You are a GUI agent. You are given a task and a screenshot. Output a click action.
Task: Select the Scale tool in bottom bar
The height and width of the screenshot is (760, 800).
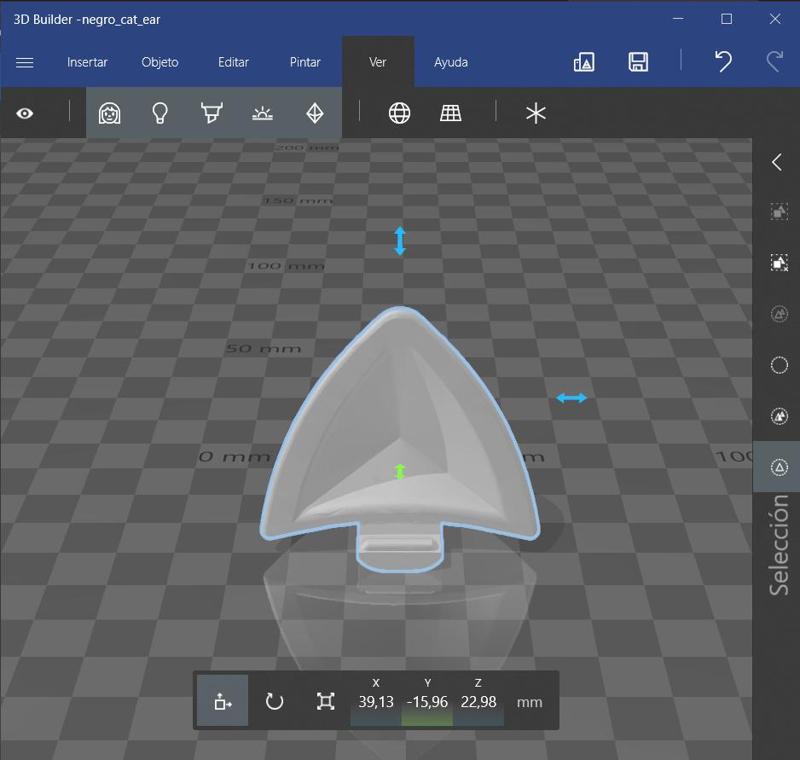click(x=326, y=701)
